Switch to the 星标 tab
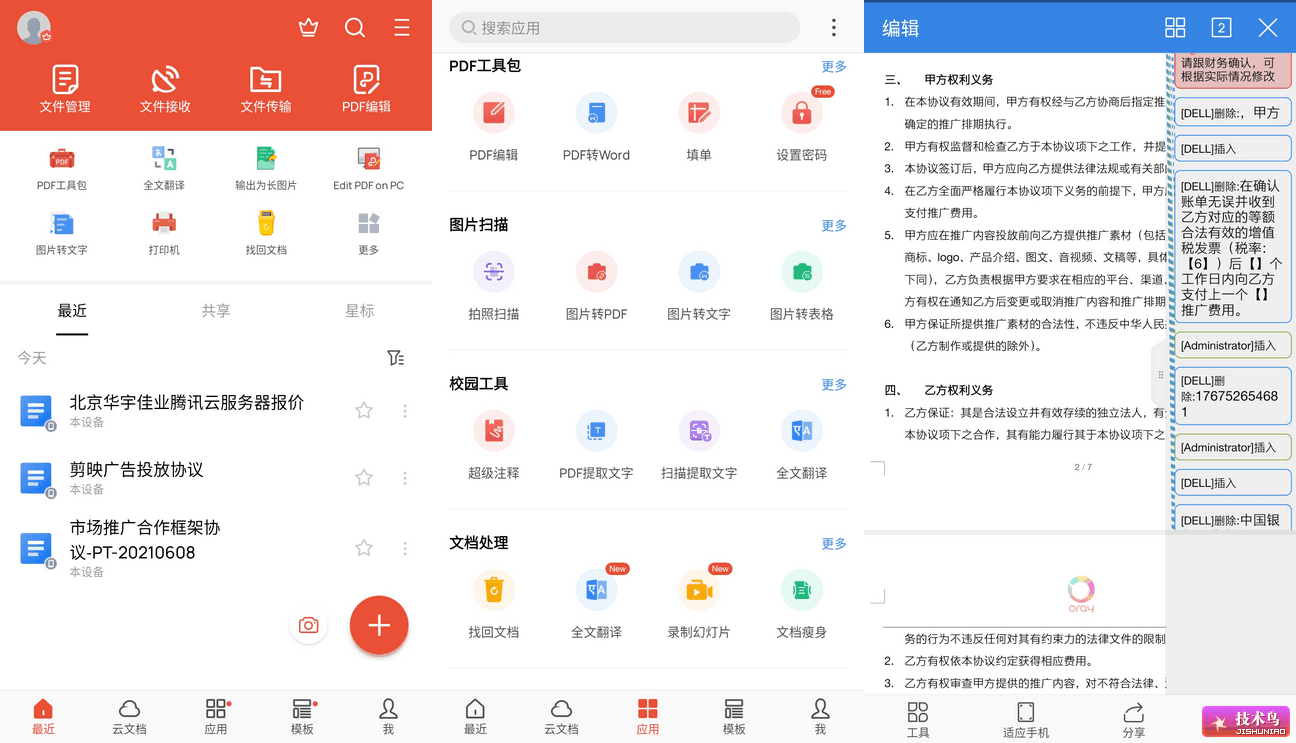The height and width of the screenshot is (743, 1296). pyautogui.click(x=360, y=311)
